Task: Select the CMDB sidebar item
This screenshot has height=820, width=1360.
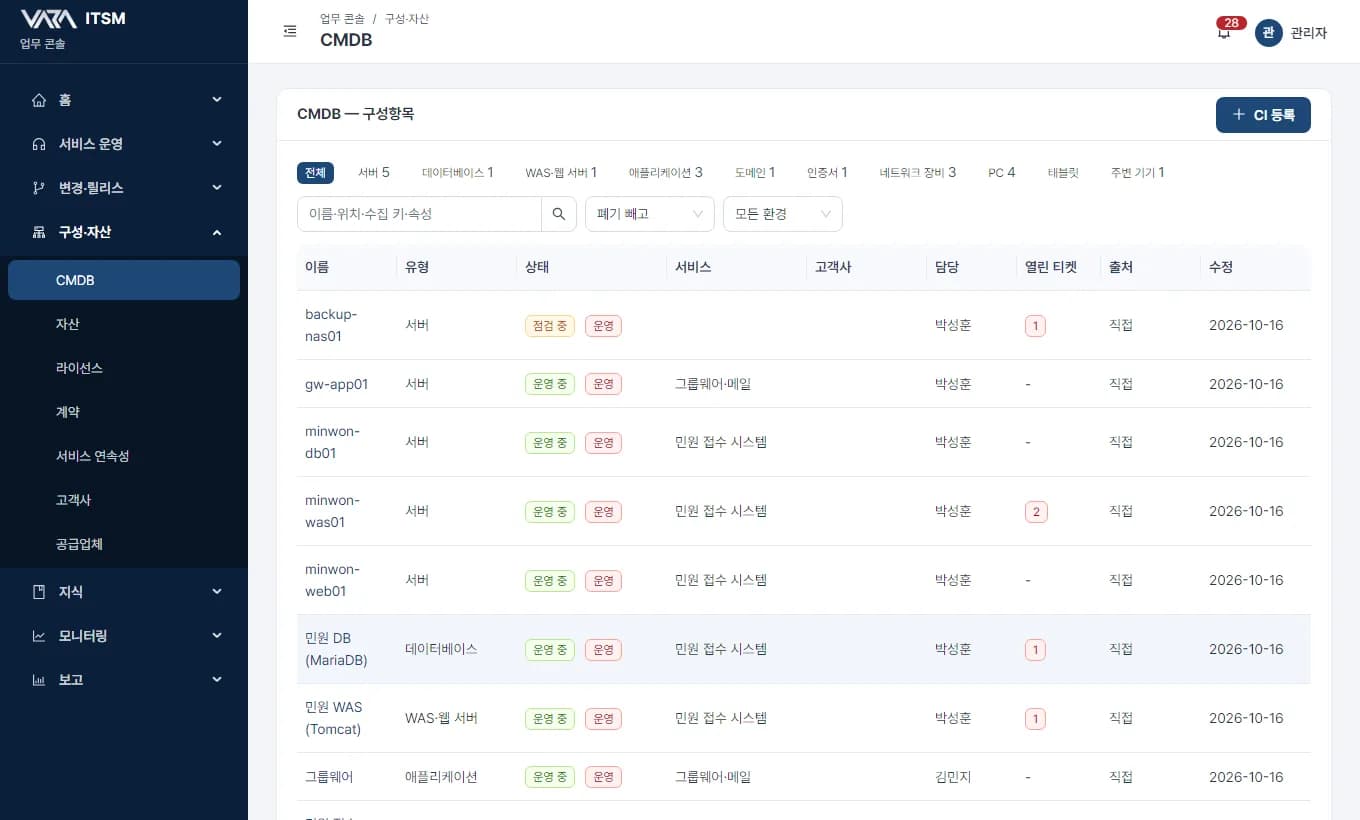Action: 124,280
